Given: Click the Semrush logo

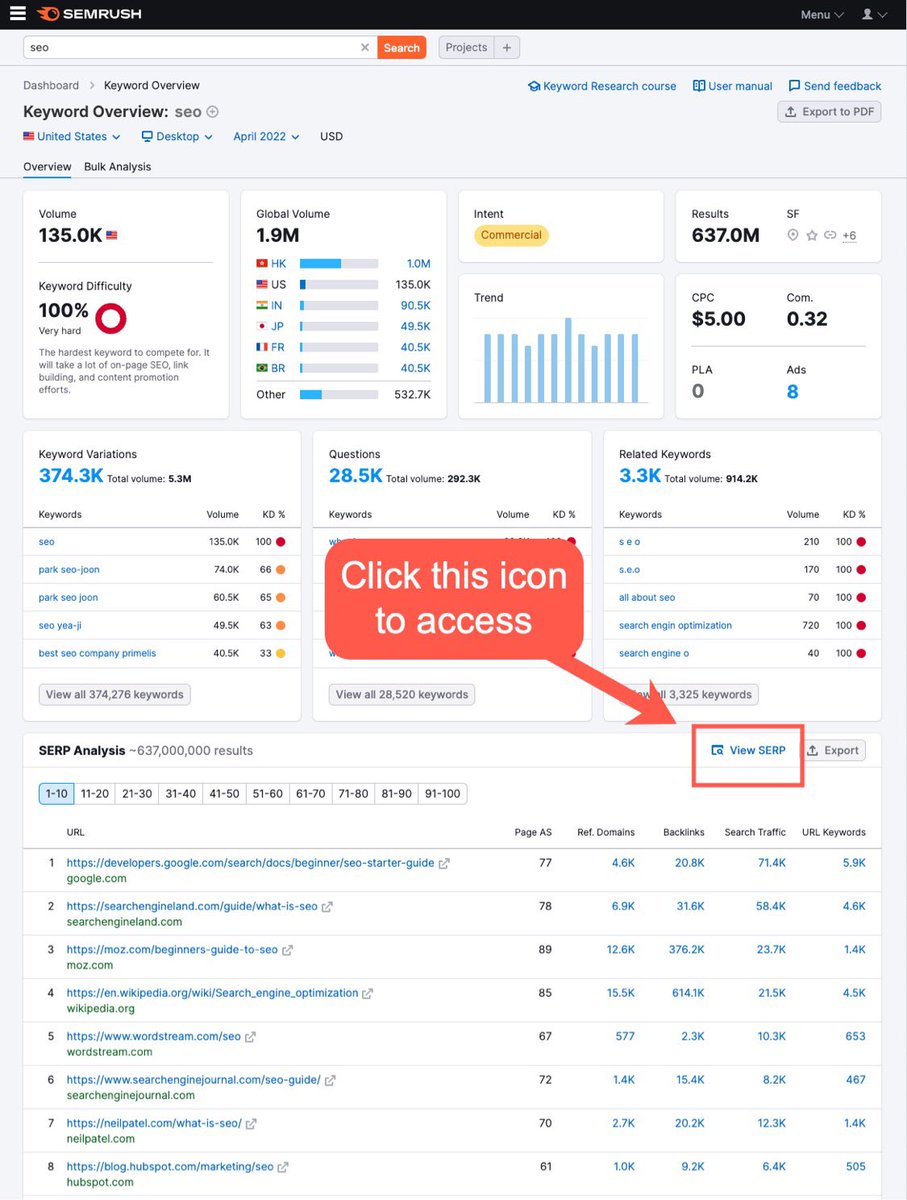Looking at the screenshot, I should coord(89,14).
